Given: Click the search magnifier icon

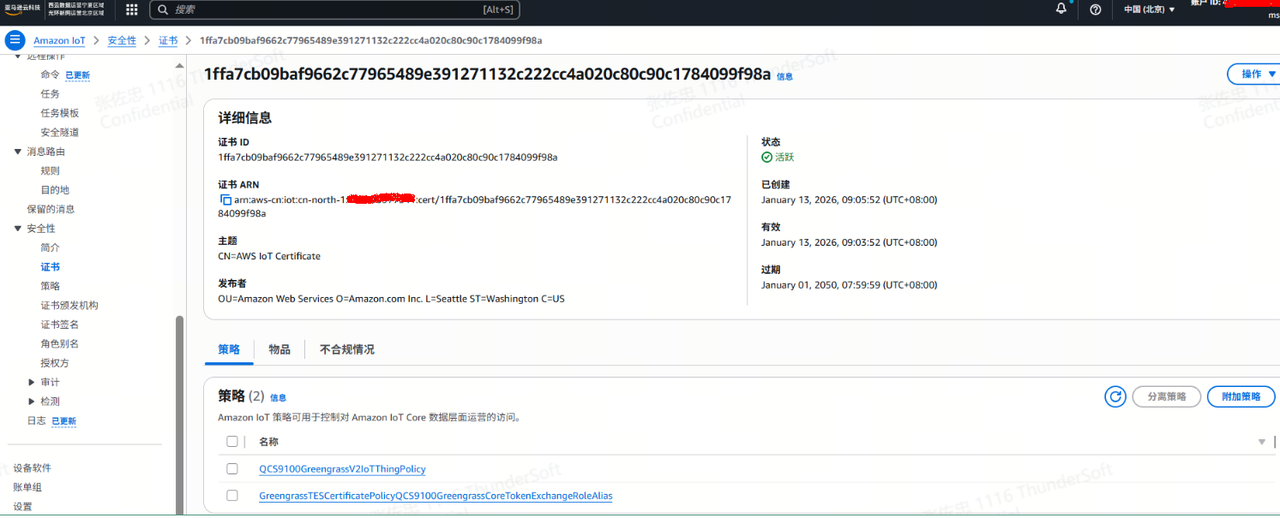Looking at the screenshot, I should click(x=162, y=10).
